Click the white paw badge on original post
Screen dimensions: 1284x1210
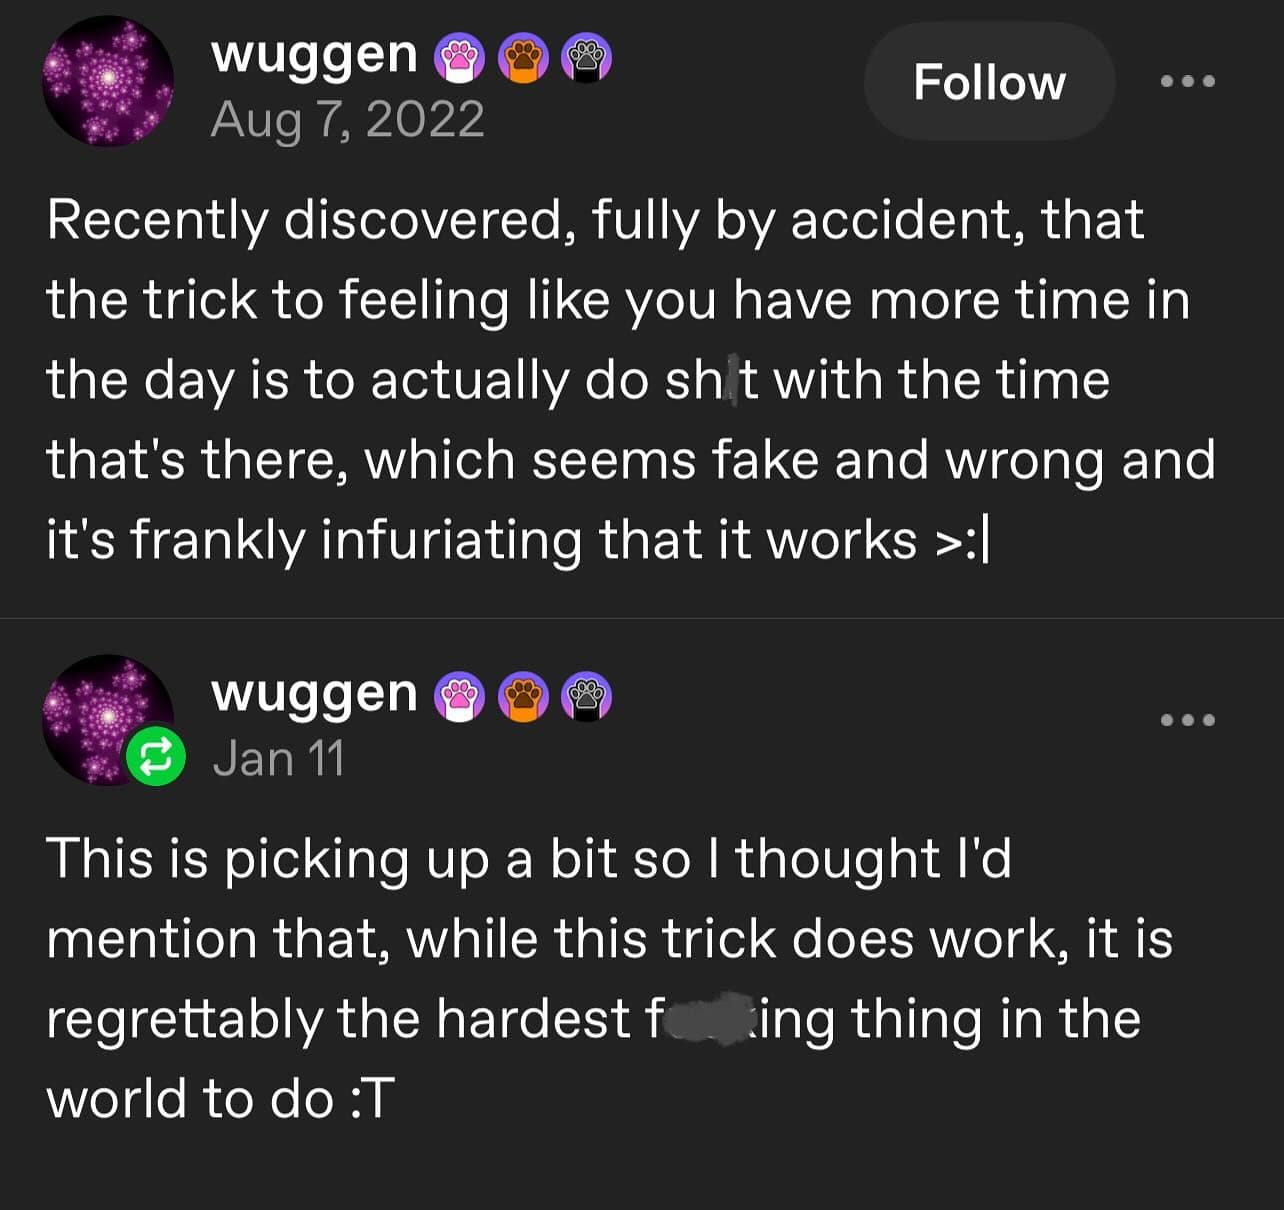click(x=459, y=58)
